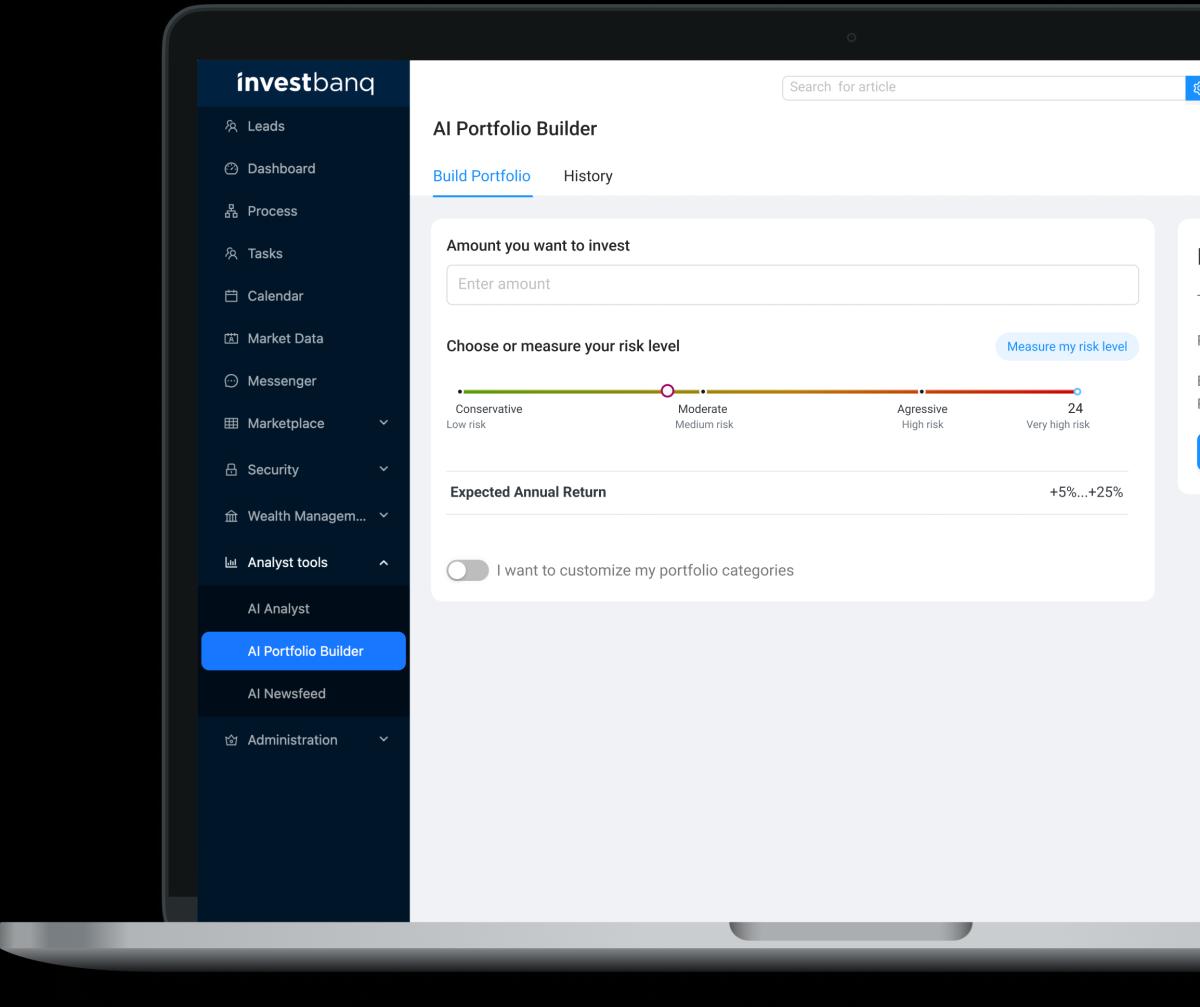Set risk slider to Moderate point

coord(703,392)
